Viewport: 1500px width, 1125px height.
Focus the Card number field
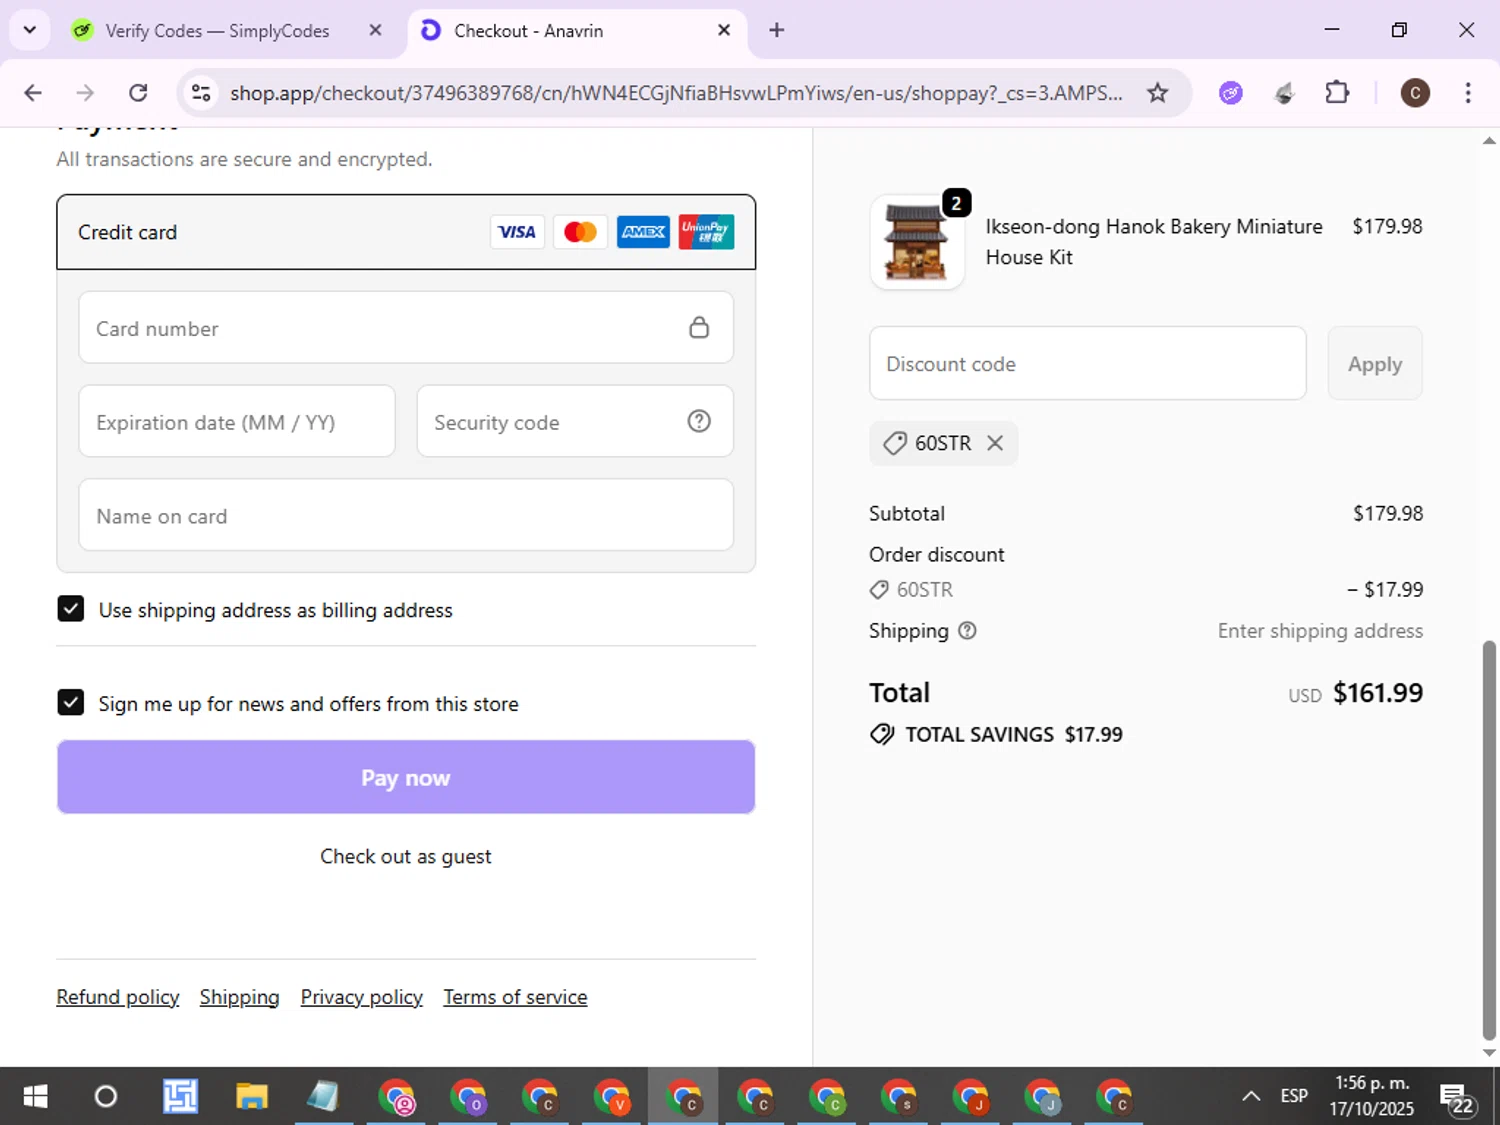[x=406, y=328]
